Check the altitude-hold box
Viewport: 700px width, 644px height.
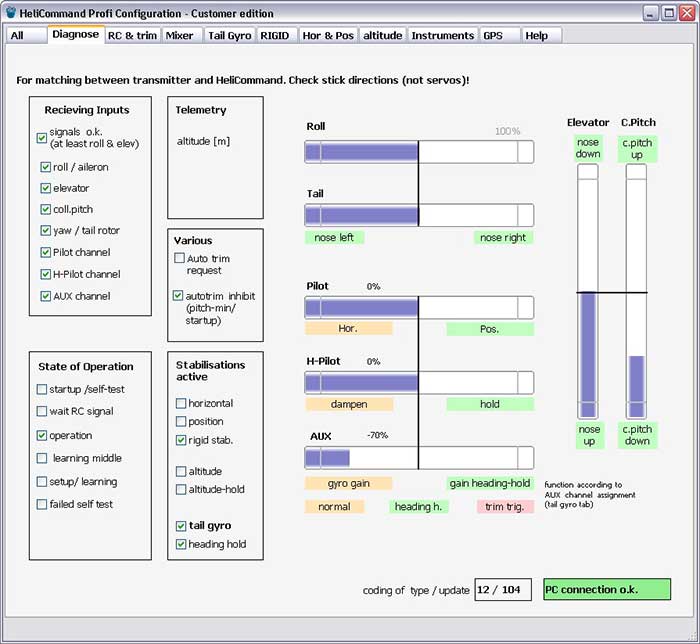[x=181, y=490]
